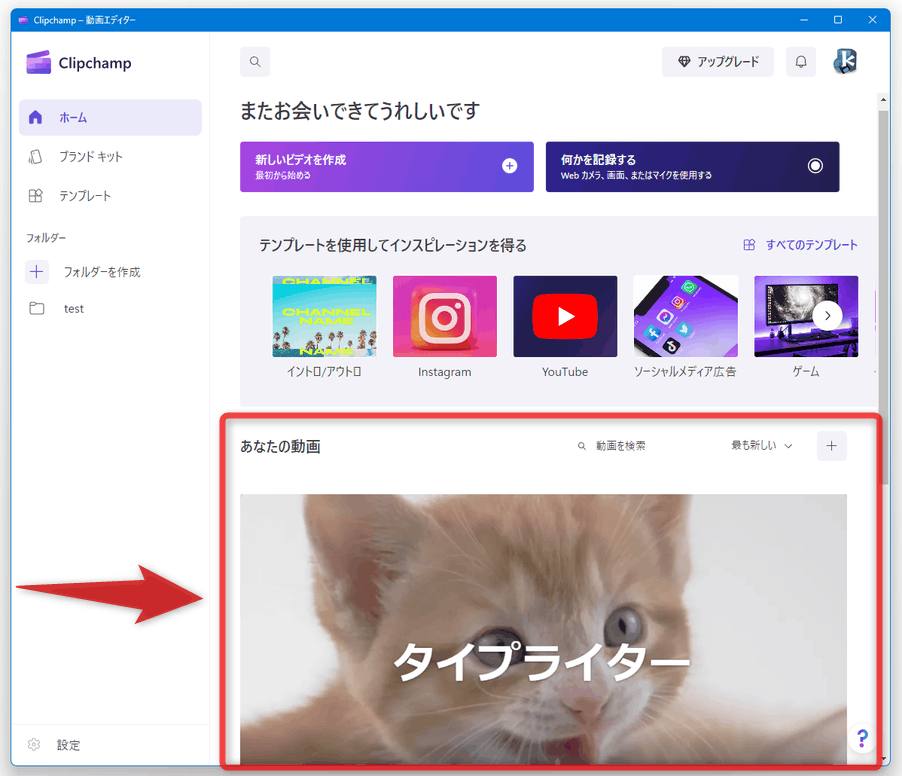Click the plus icon for フォルダーを作成
This screenshot has width=902, height=776.
tap(37, 272)
